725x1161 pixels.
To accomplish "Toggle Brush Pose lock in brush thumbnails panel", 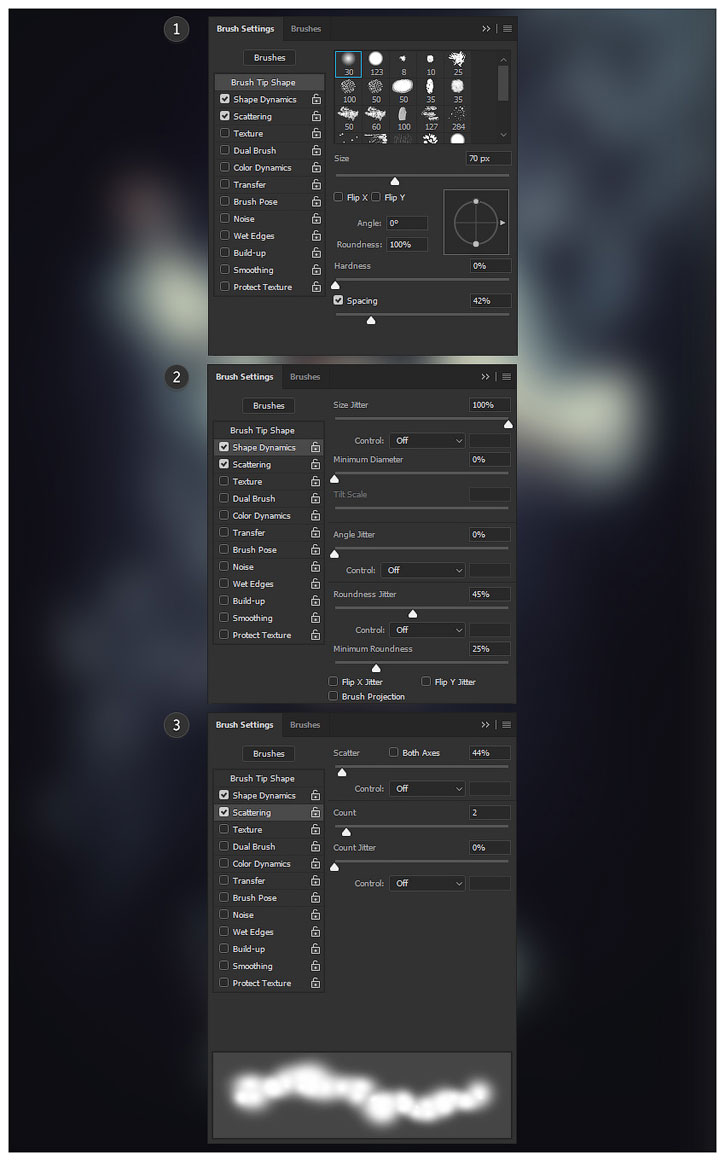I will (x=316, y=201).
